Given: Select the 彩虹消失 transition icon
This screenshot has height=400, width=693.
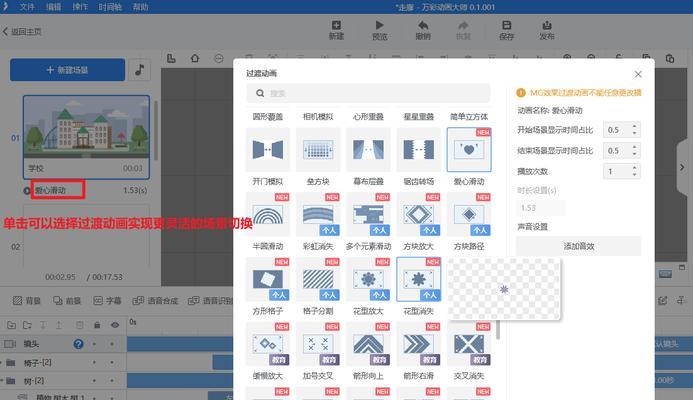Looking at the screenshot, I should click(318, 214).
